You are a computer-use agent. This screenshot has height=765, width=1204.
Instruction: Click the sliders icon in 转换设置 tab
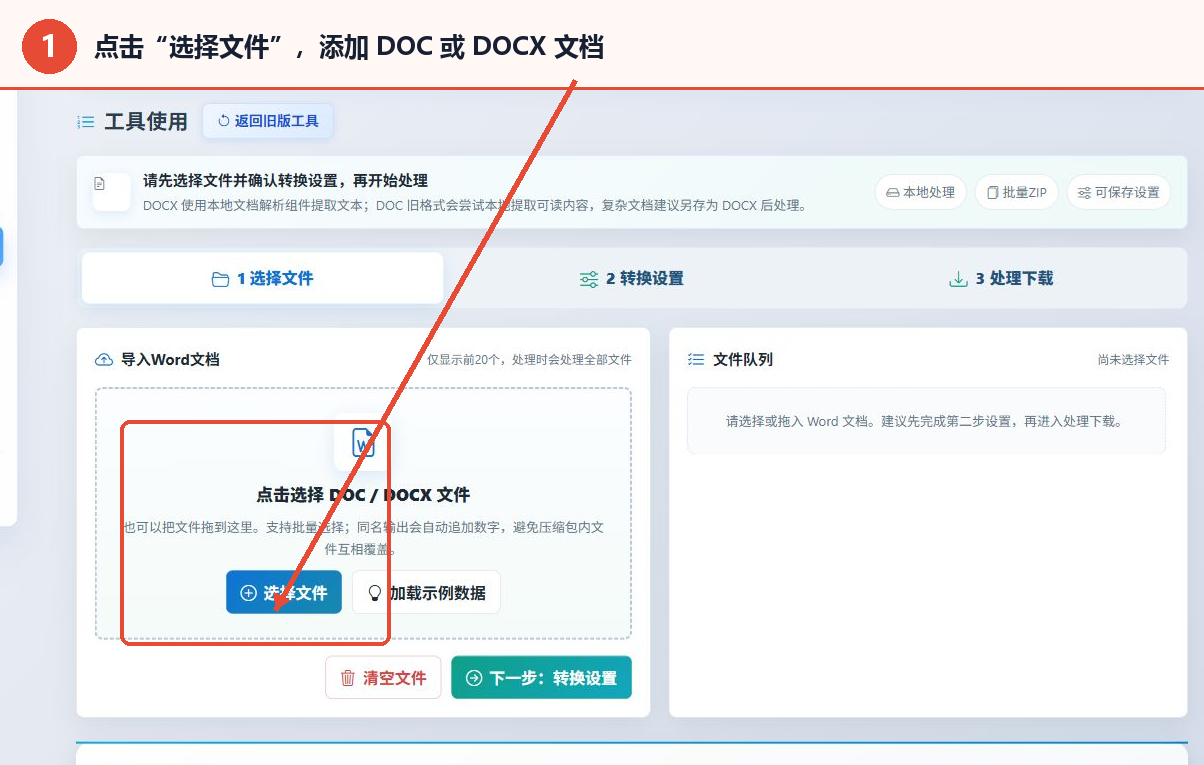point(589,279)
